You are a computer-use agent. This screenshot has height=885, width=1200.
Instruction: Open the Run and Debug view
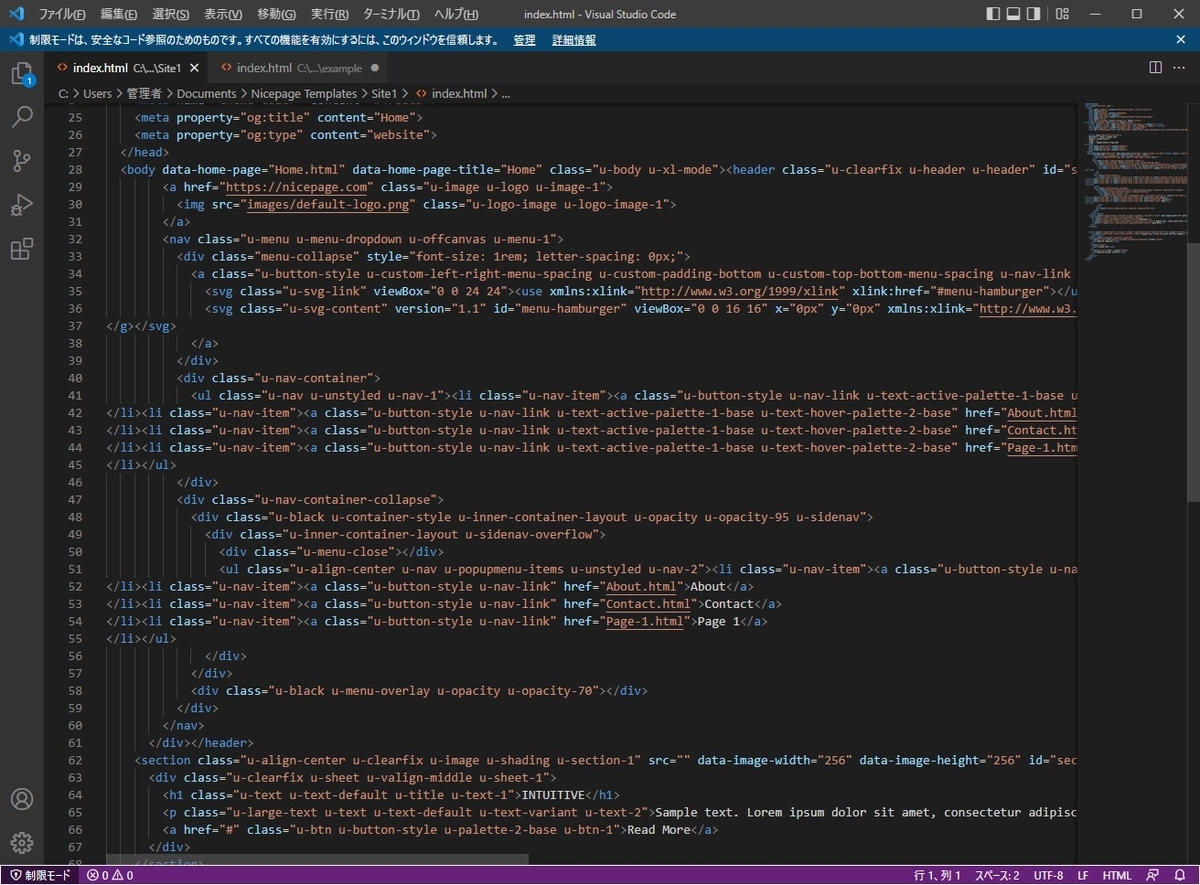tap(22, 205)
